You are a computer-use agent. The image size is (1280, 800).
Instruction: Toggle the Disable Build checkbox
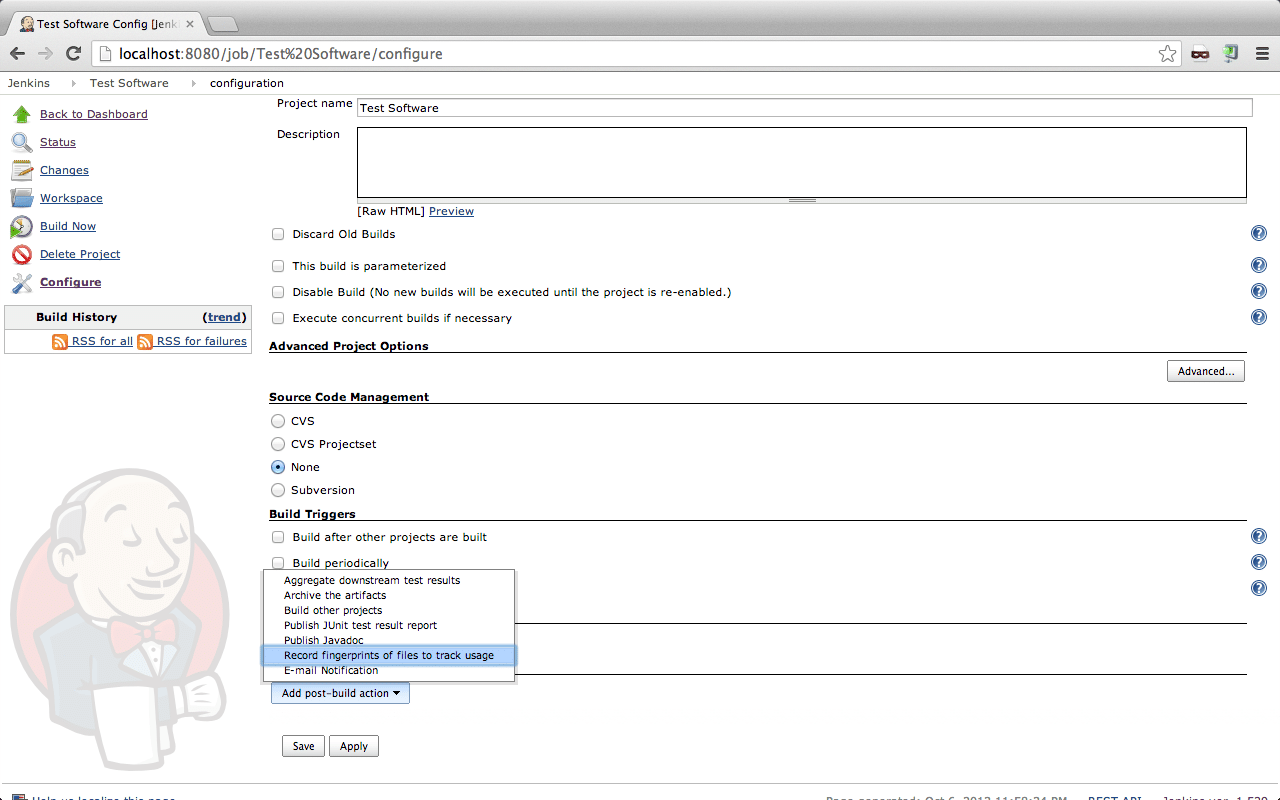tap(278, 292)
